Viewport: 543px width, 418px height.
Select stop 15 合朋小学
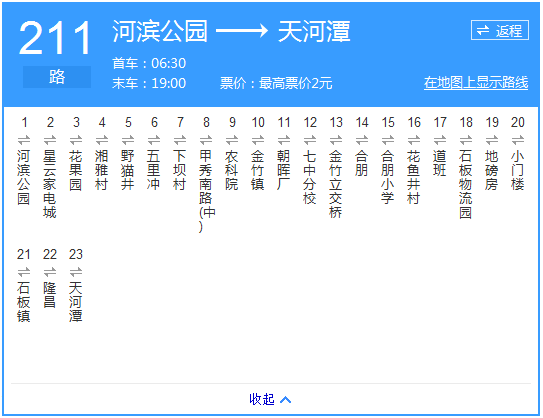[388, 177]
